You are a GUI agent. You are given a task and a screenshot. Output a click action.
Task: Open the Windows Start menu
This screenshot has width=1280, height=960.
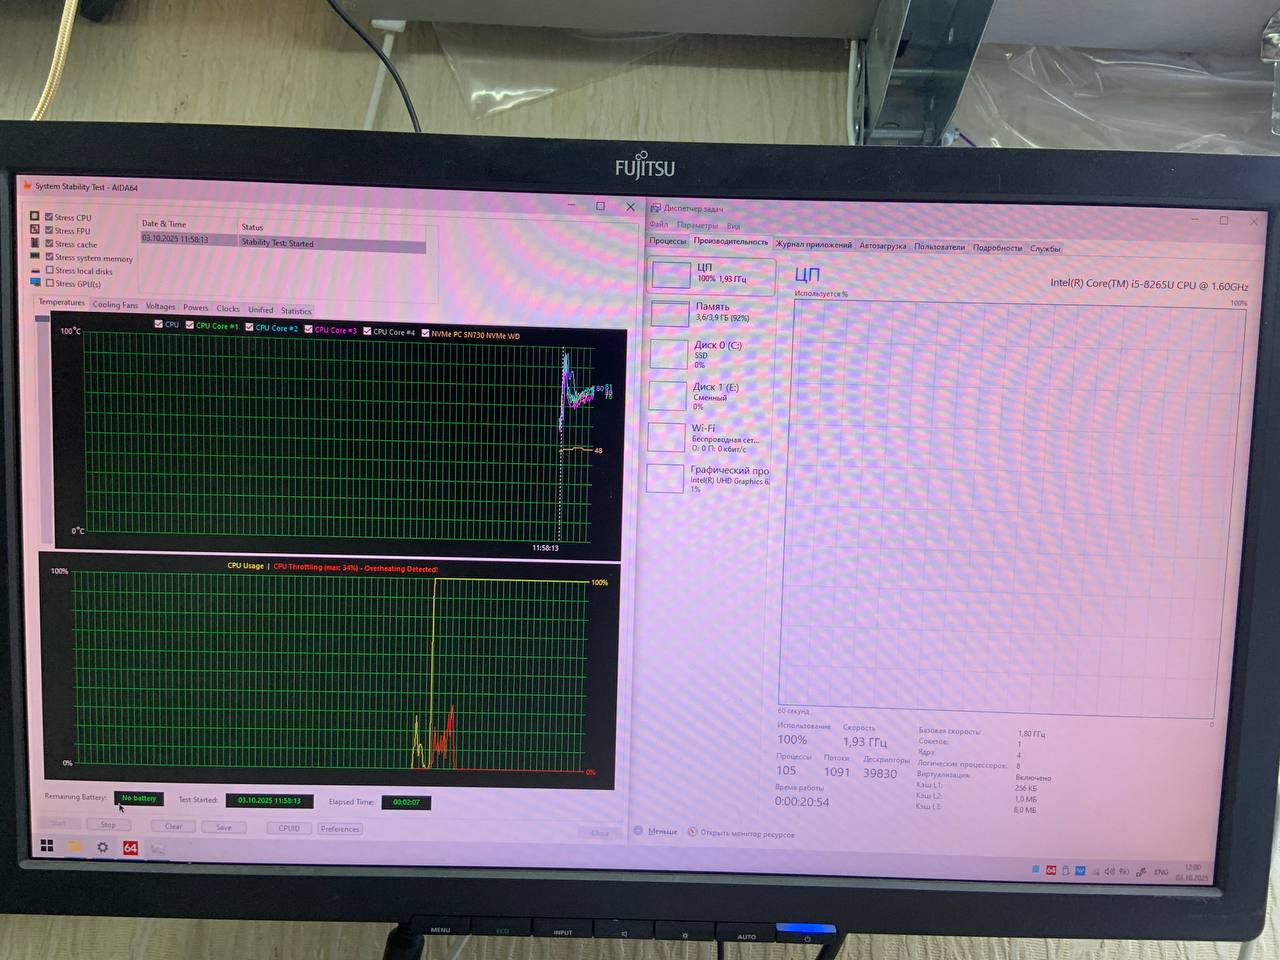[x=47, y=846]
